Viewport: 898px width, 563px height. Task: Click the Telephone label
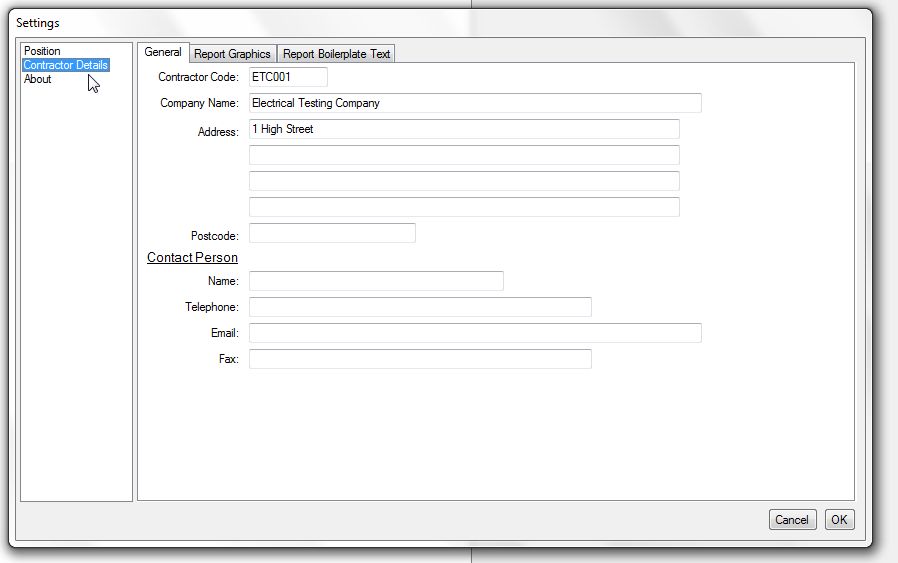coord(212,307)
